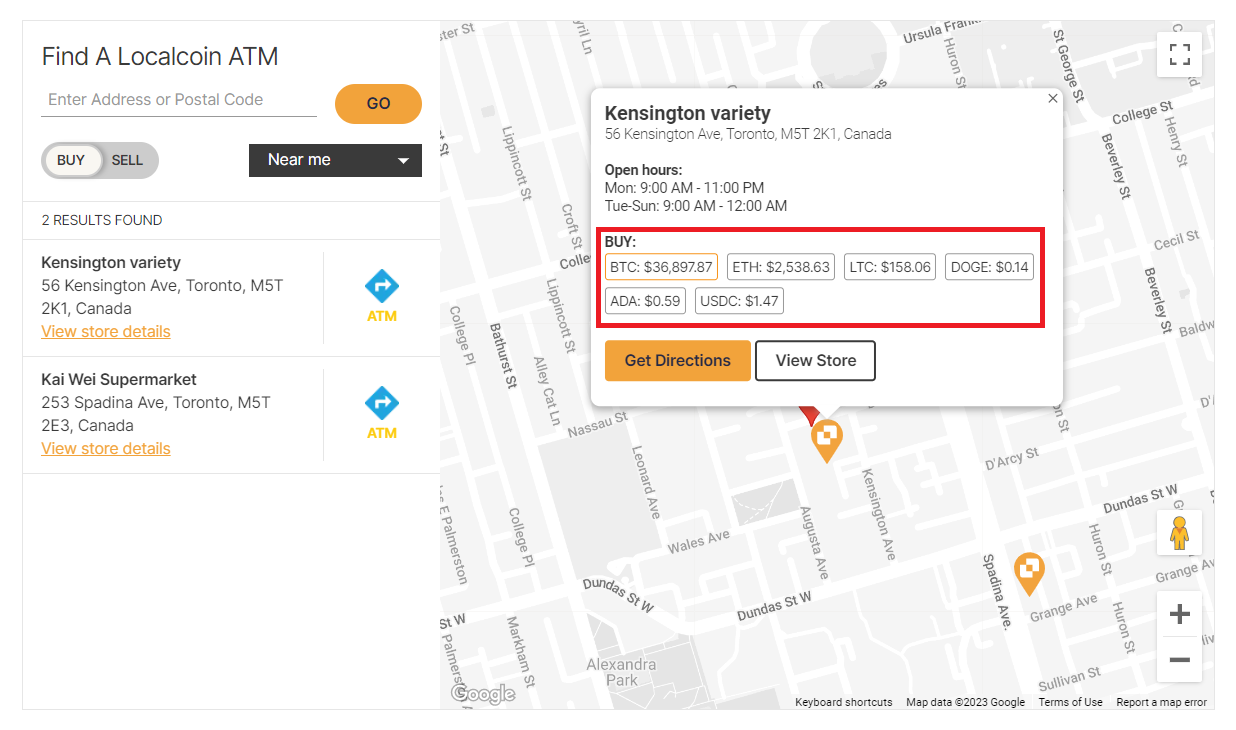Select Kai Wei Supermarket title in results list
This screenshot has width=1236, height=730.
[x=119, y=380]
